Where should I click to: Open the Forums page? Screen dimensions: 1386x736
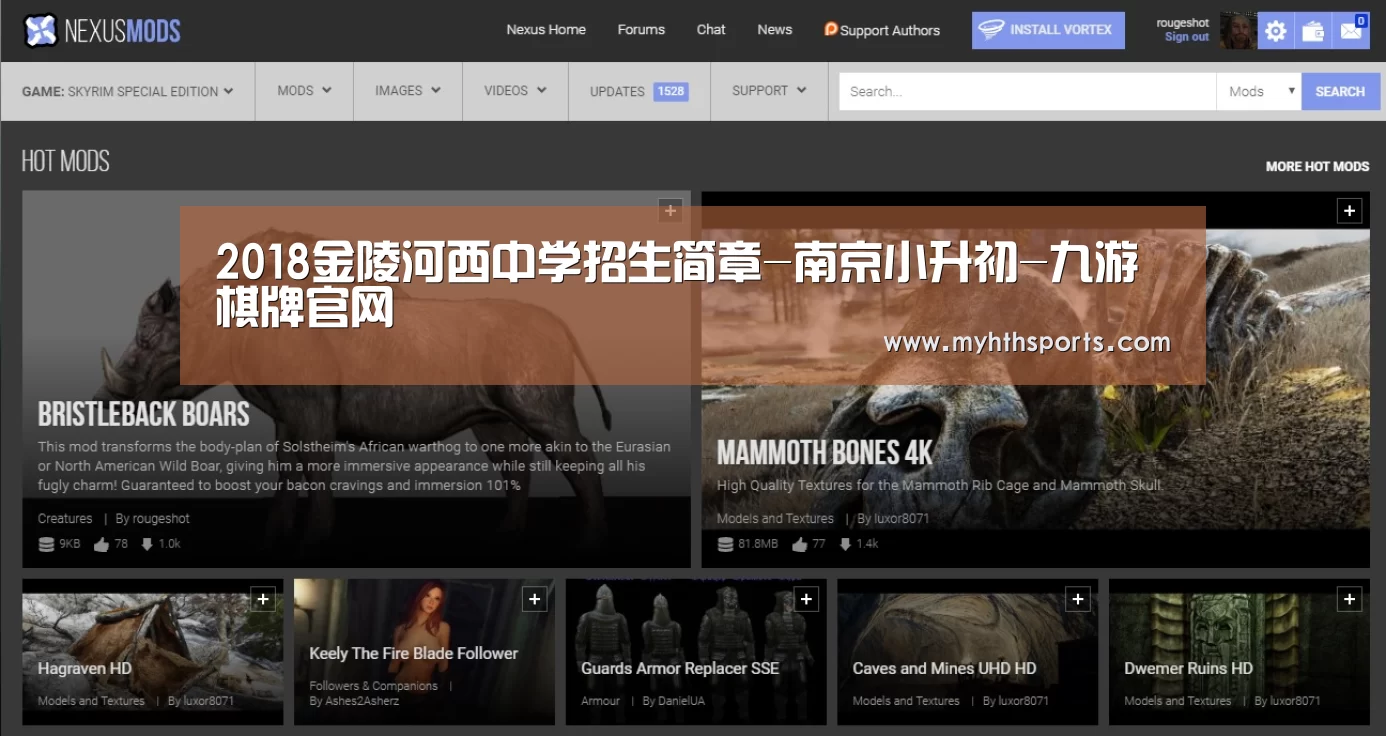pyautogui.click(x=641, y=30)
